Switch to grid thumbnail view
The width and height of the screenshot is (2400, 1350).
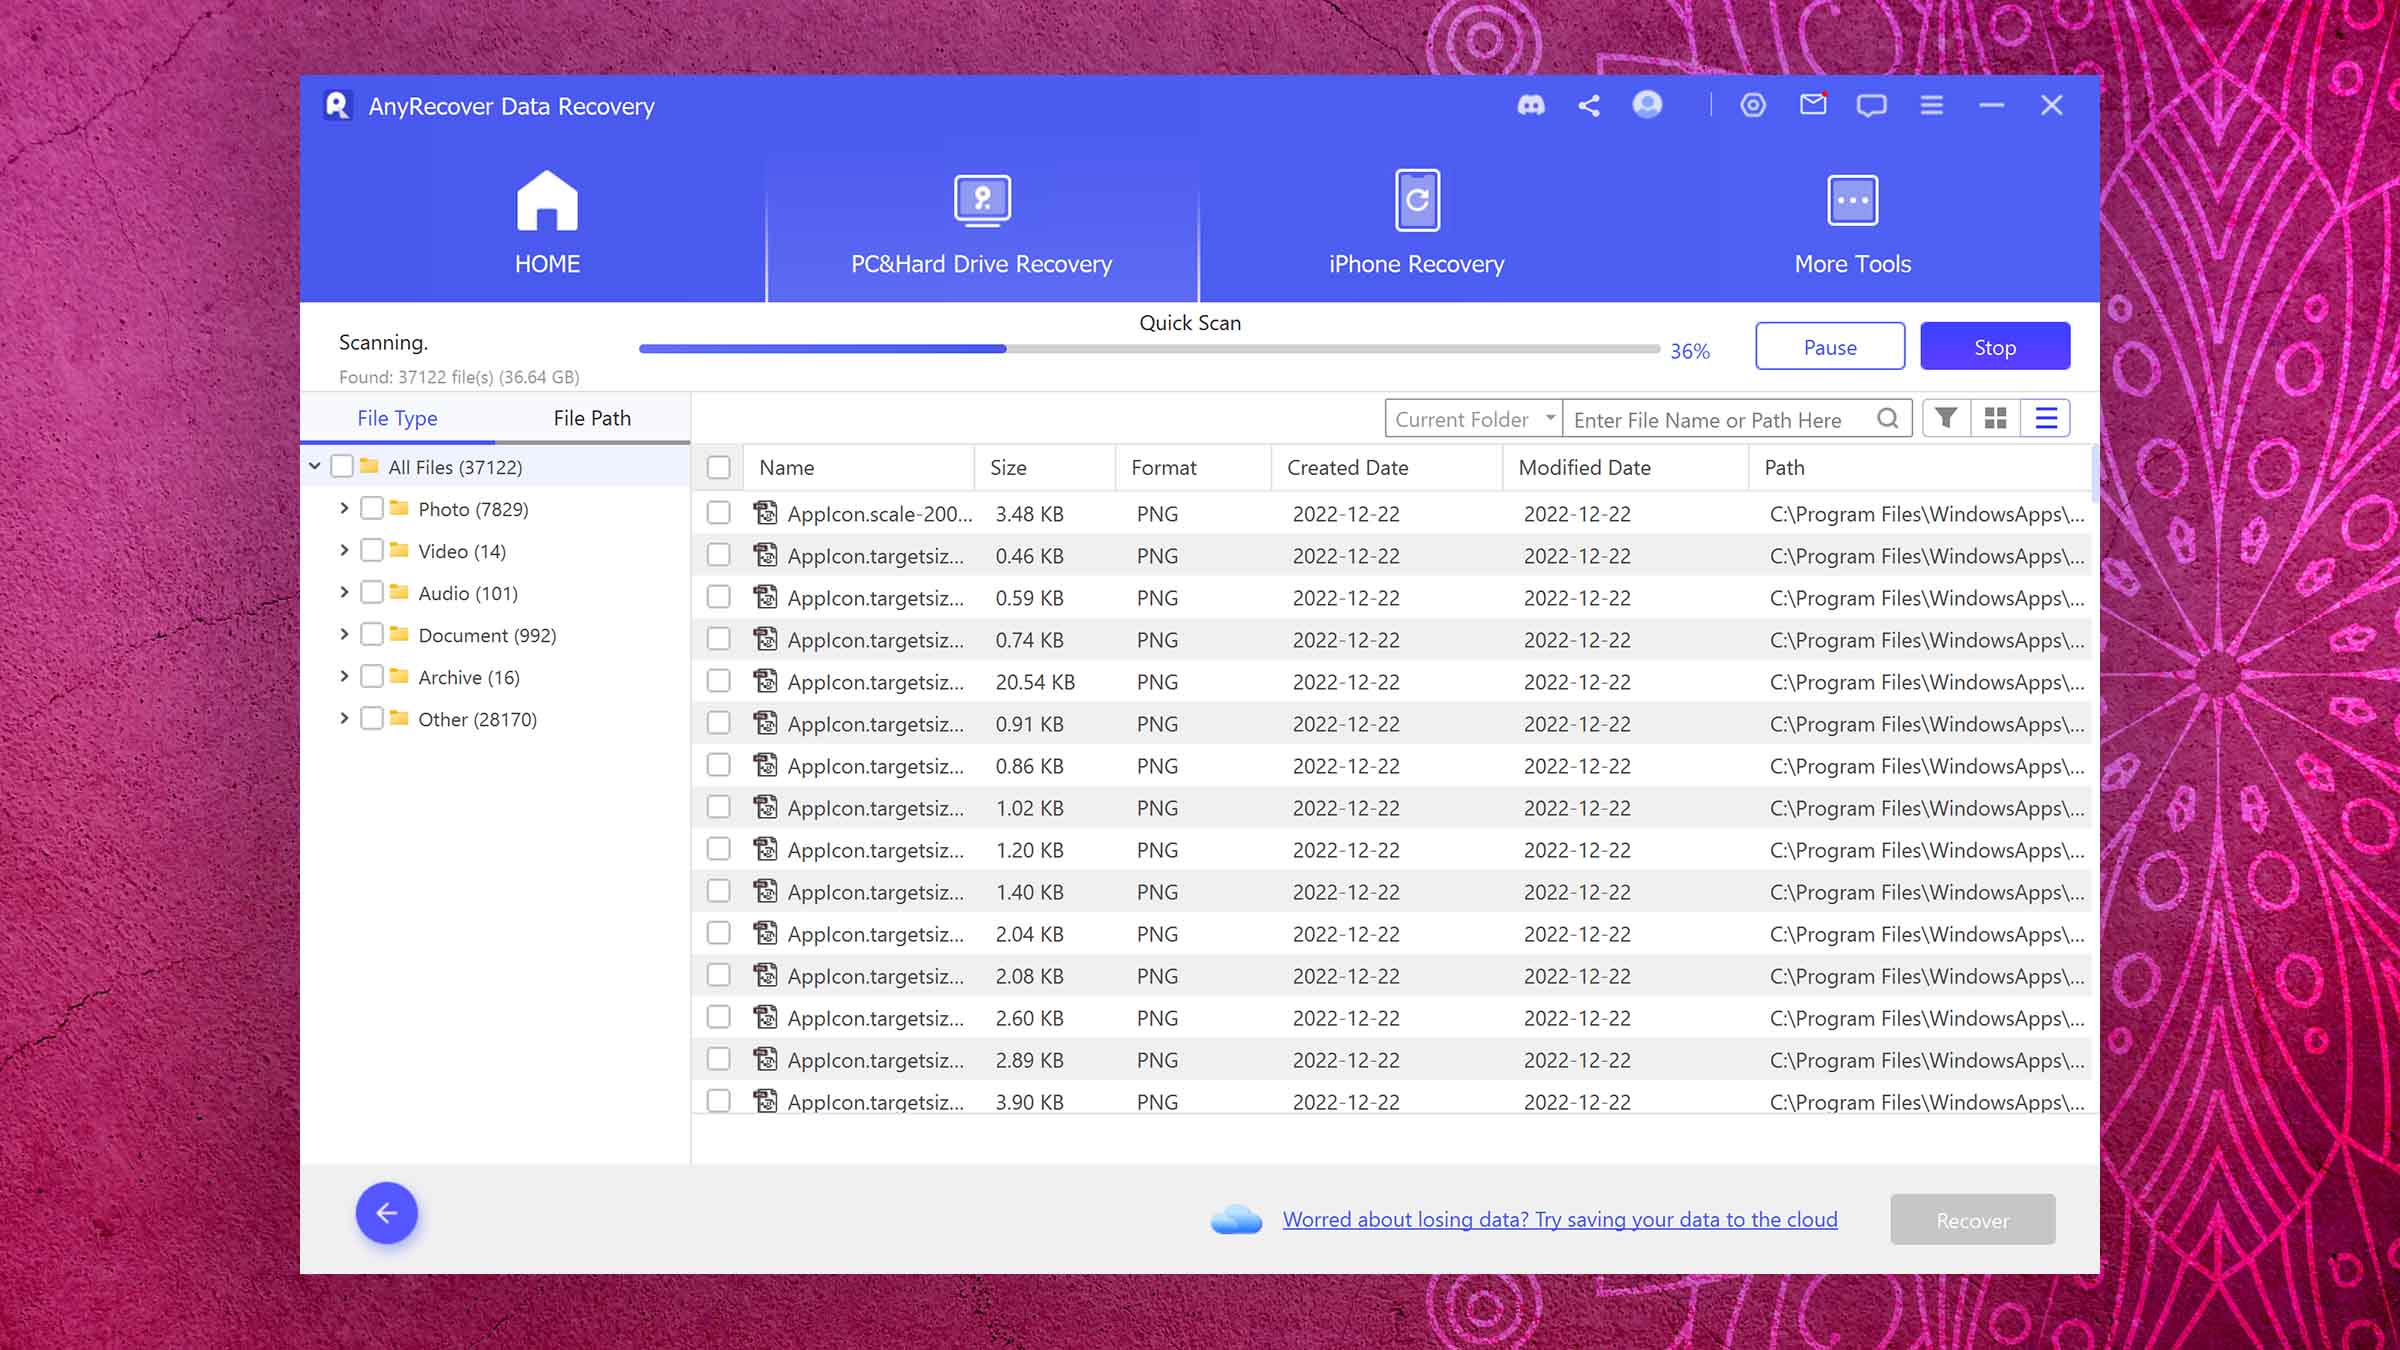coord(1995,418)
